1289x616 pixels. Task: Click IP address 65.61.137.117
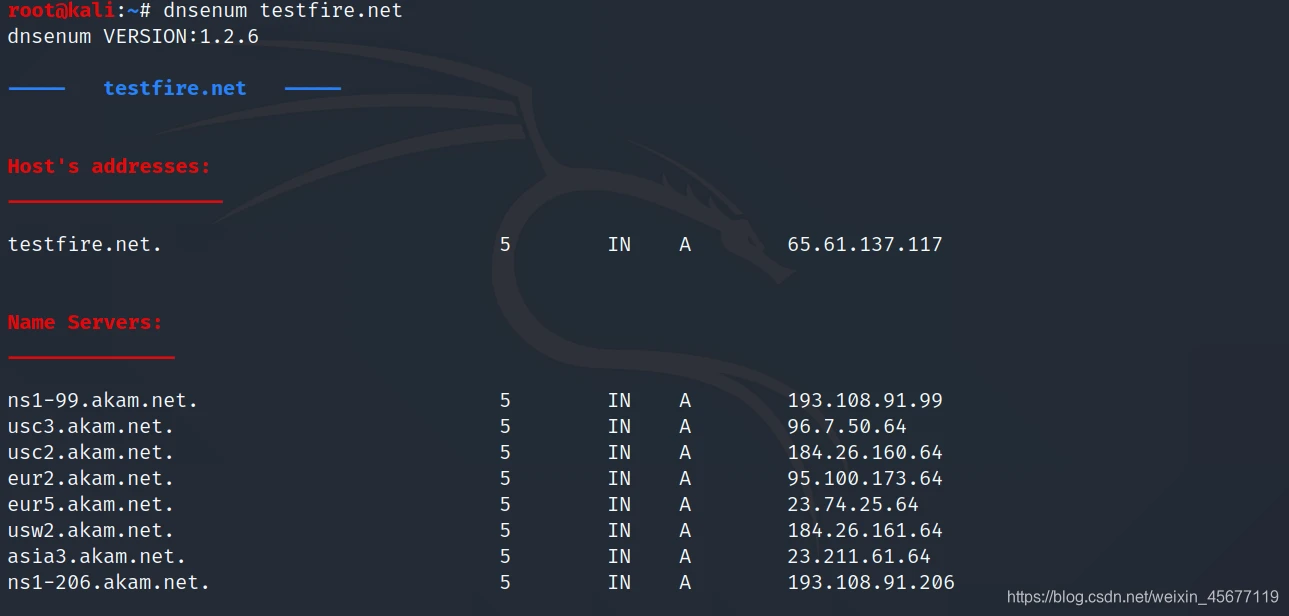[x=864, y=244]
